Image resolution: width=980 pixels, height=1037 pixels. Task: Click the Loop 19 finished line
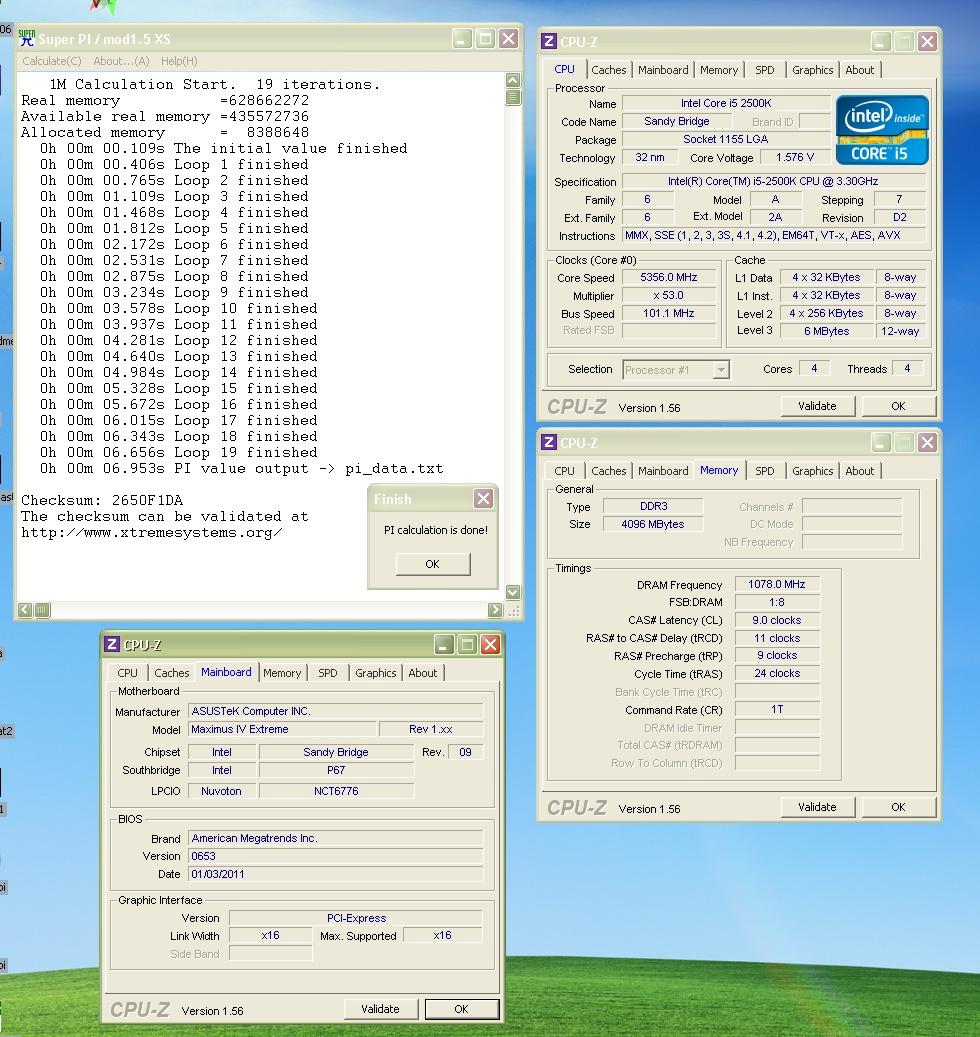(179, 453)
